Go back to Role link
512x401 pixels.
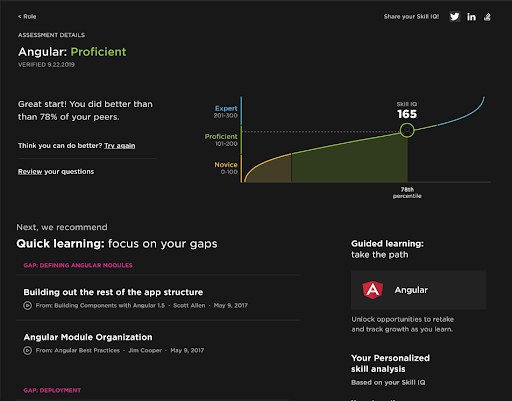27,16
